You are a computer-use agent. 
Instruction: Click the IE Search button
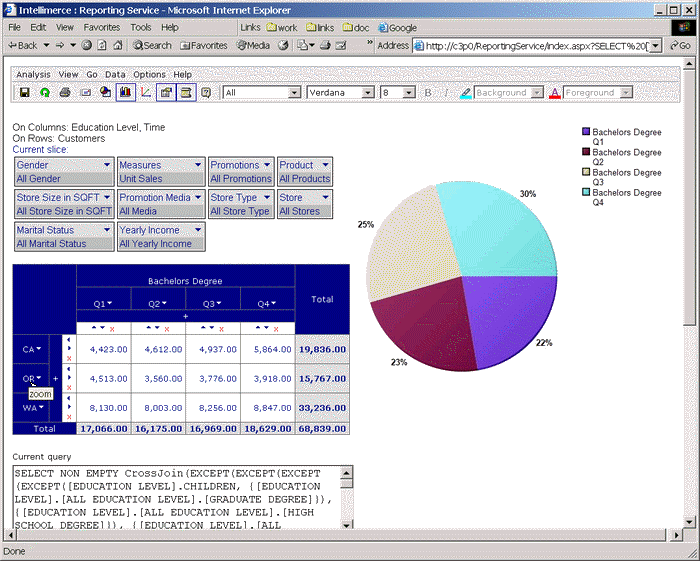click(x=152, y=45)
